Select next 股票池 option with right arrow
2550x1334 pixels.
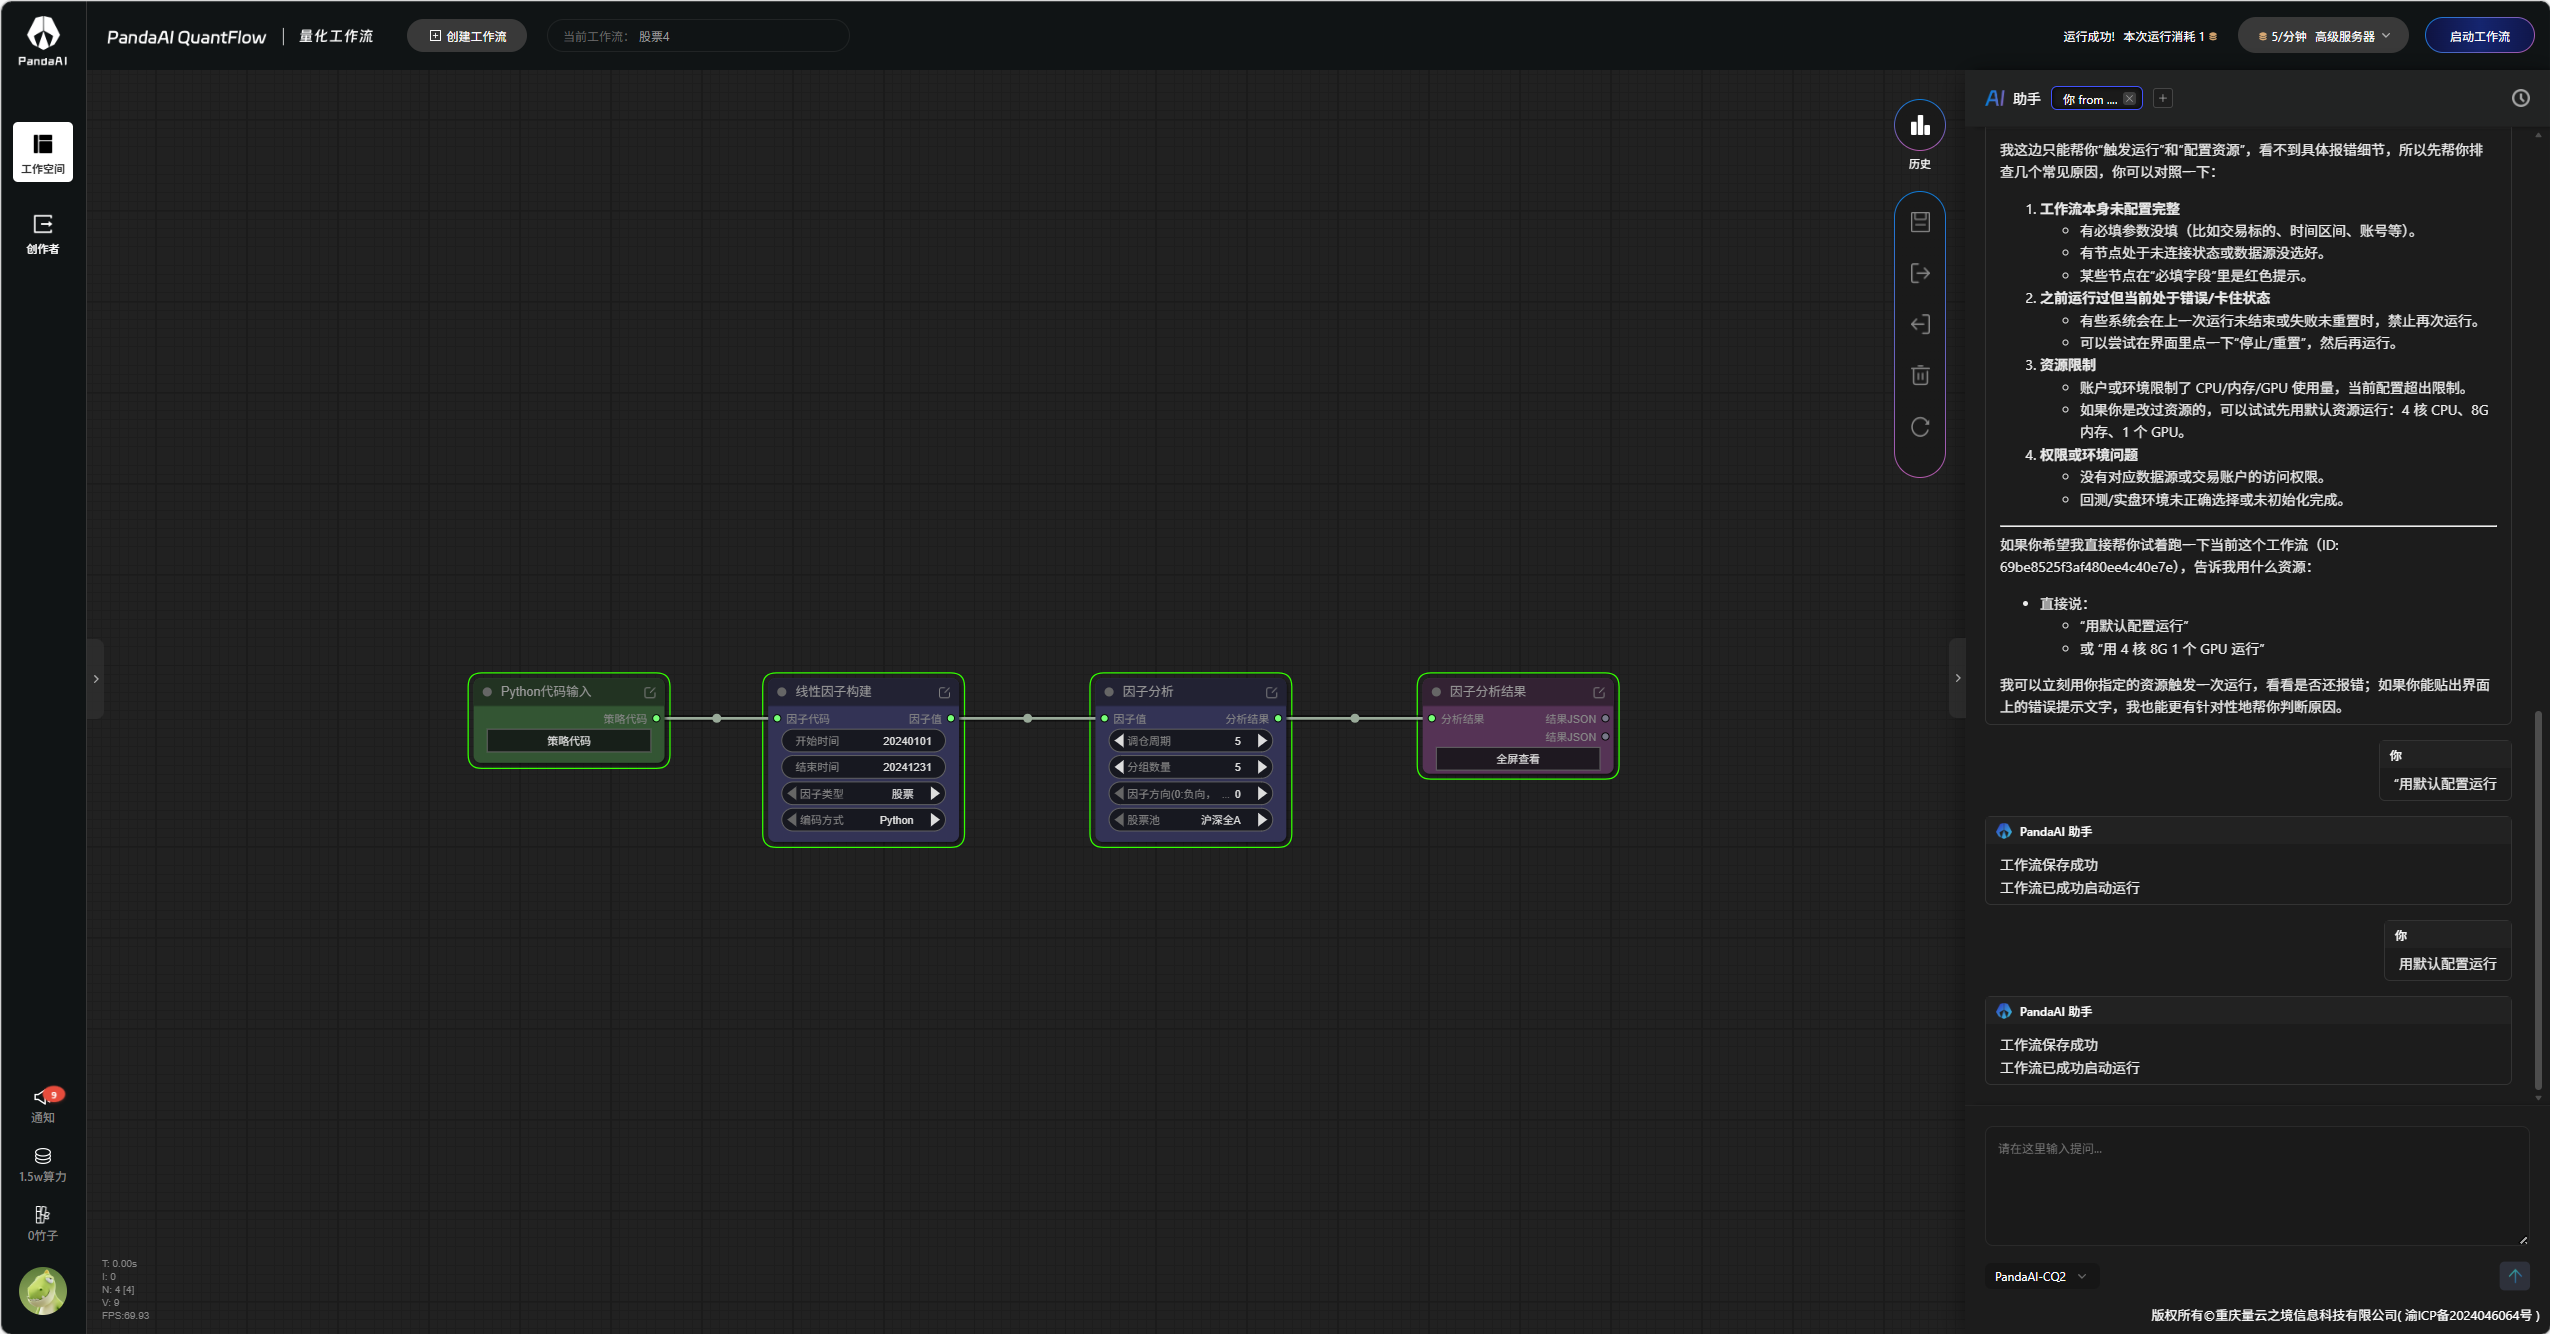coord(1262,820)
